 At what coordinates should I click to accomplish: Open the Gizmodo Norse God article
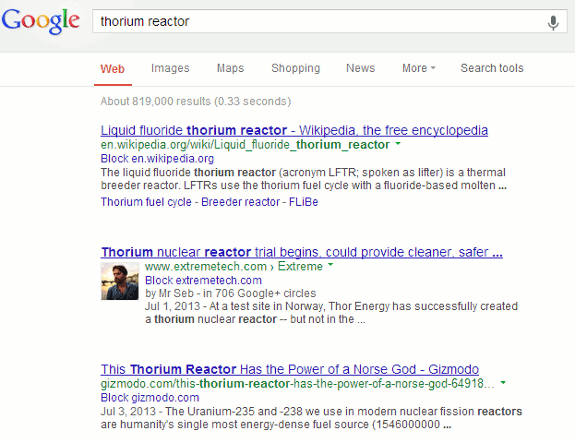tap(290, 369)
